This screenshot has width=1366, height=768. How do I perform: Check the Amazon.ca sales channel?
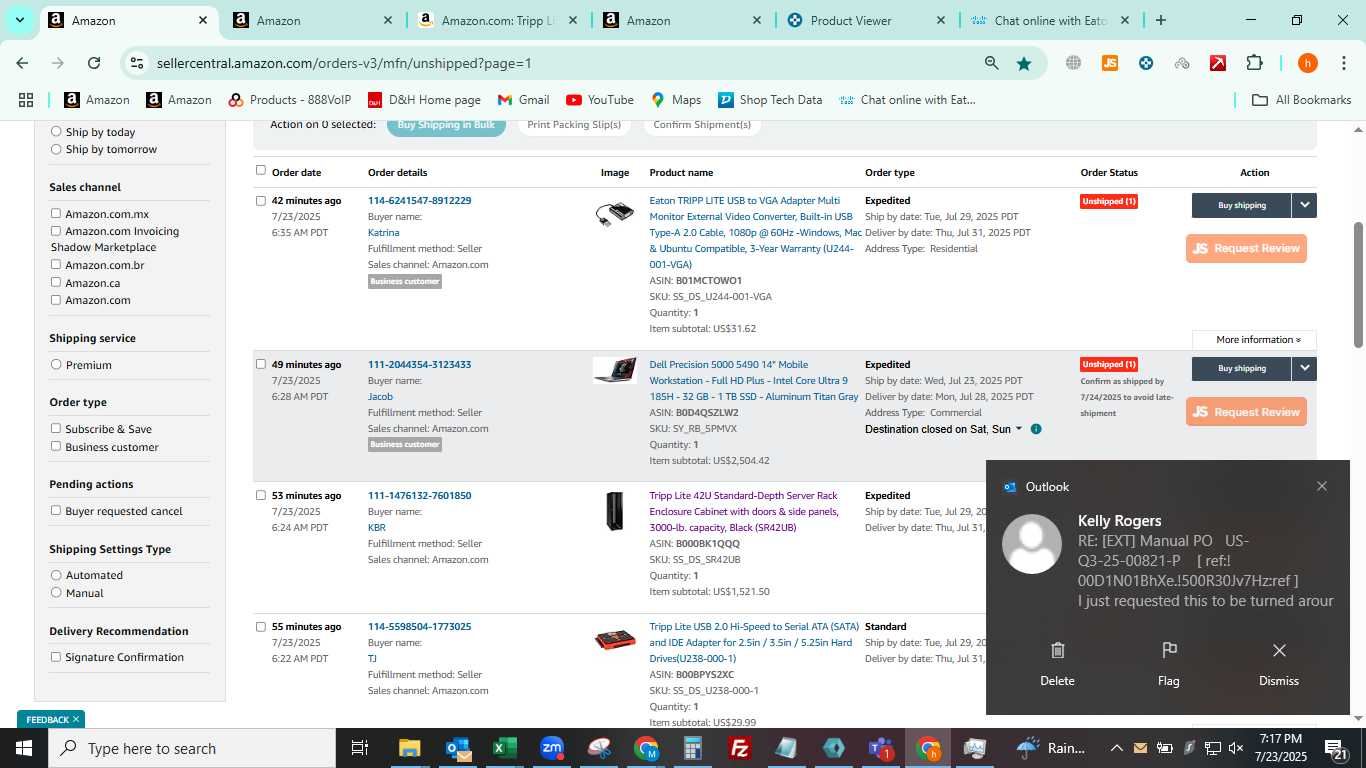(56, 282)
